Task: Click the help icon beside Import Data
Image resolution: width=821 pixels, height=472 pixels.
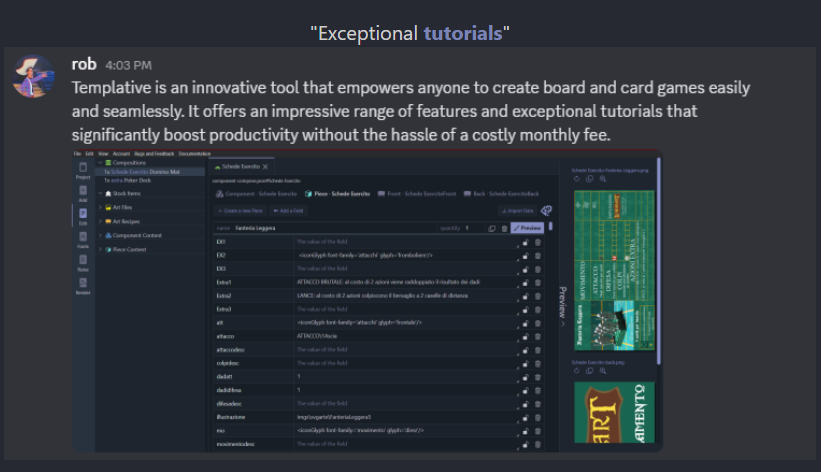Action: pyautogui.click(x=546, y=211)
